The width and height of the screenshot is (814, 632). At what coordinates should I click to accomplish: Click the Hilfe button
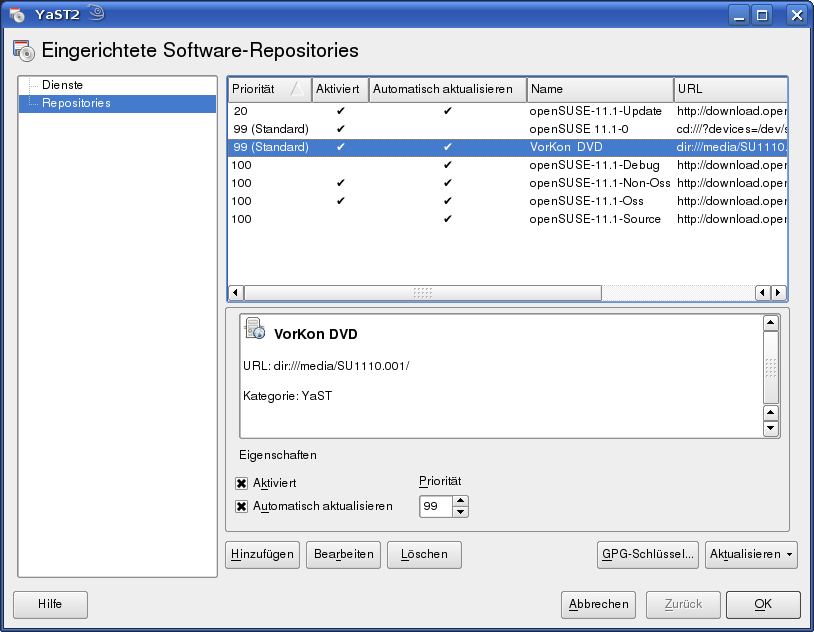click(x=50, y=604)
